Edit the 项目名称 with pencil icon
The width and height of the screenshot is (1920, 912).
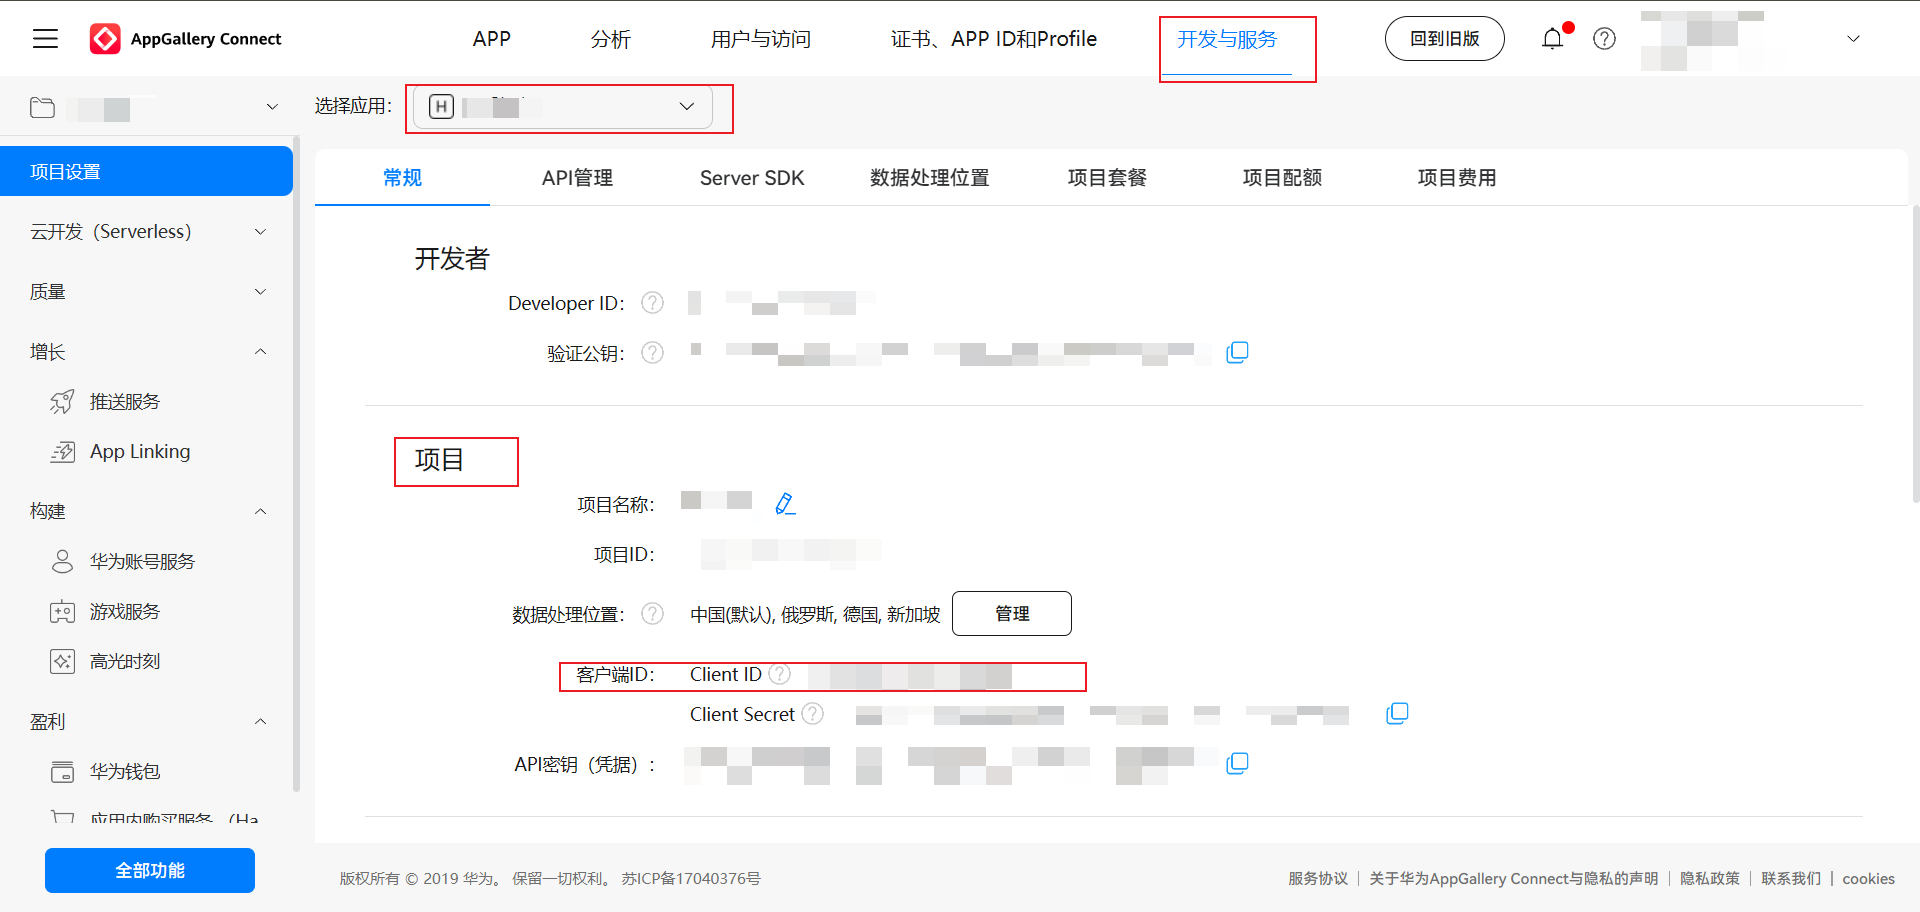tap(785, 504)
